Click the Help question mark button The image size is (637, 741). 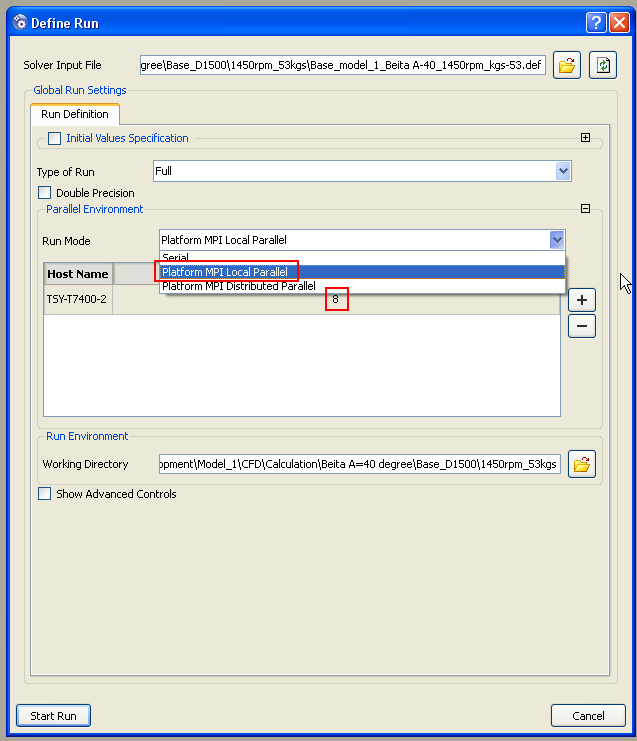(x=595, y=23)
